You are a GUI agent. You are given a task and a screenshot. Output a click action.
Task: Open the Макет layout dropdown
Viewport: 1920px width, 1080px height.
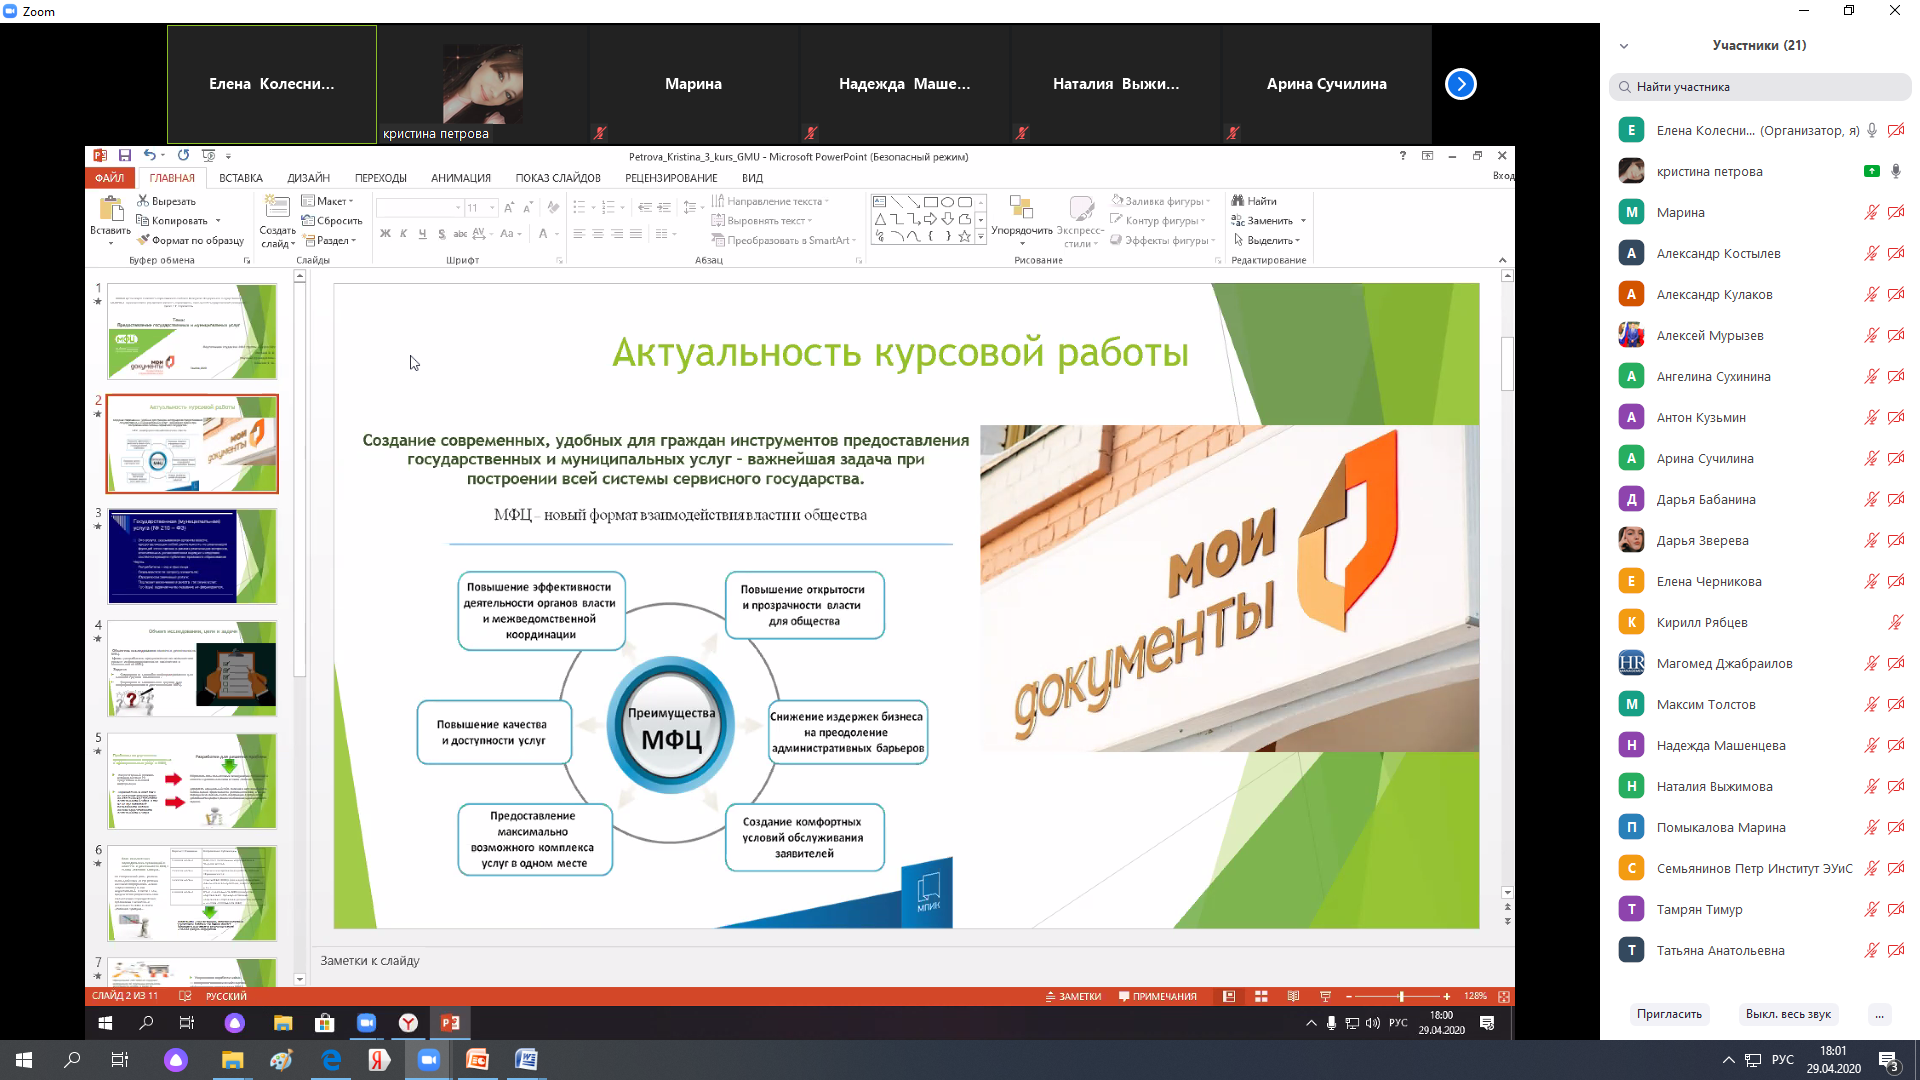coord(328,201)
